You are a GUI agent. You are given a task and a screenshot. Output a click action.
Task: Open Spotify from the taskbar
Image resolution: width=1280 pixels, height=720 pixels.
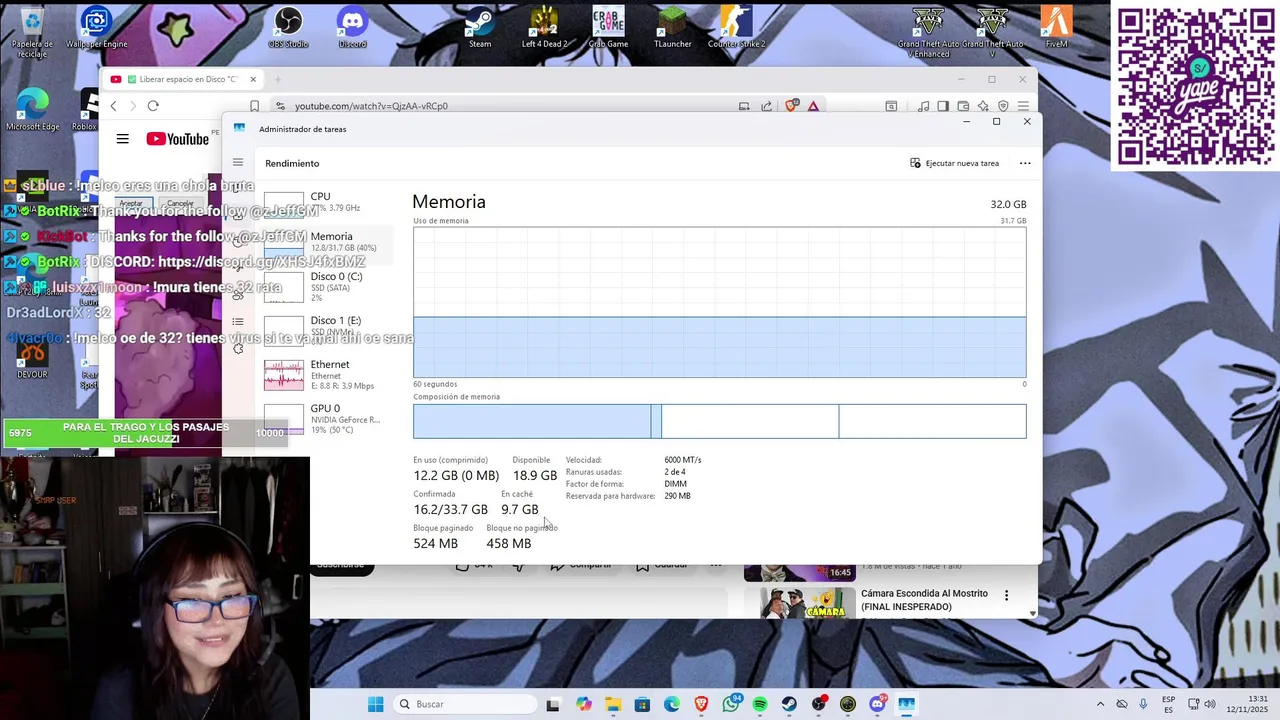tap(760, 704)
